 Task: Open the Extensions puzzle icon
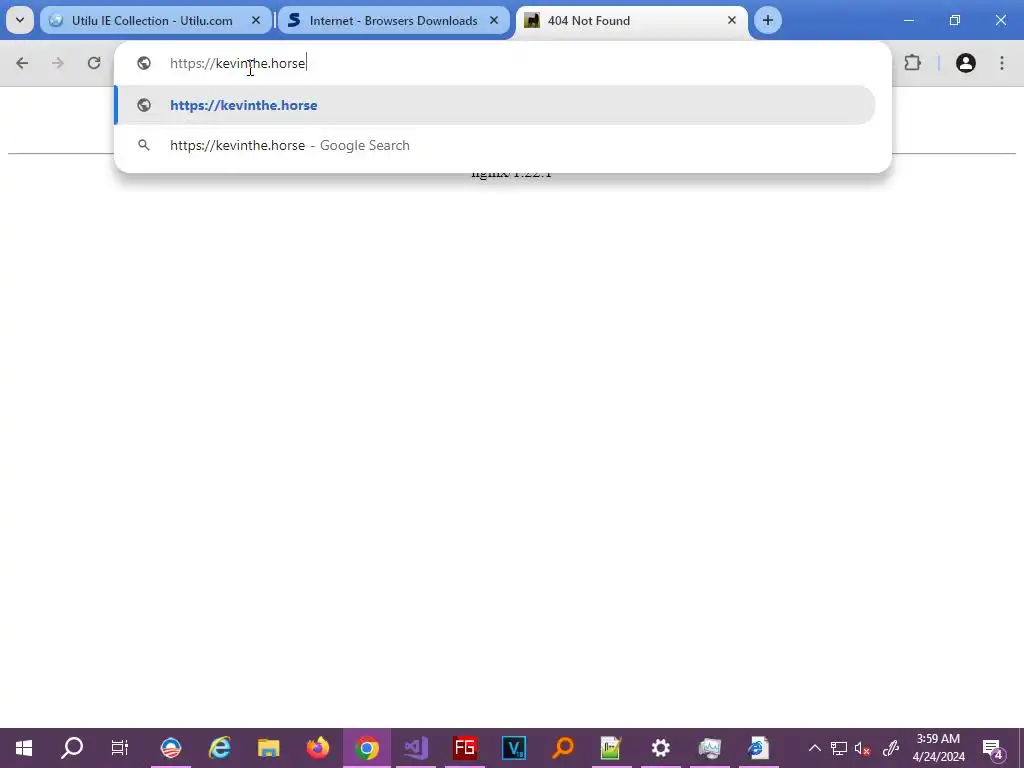pos(912,63)
